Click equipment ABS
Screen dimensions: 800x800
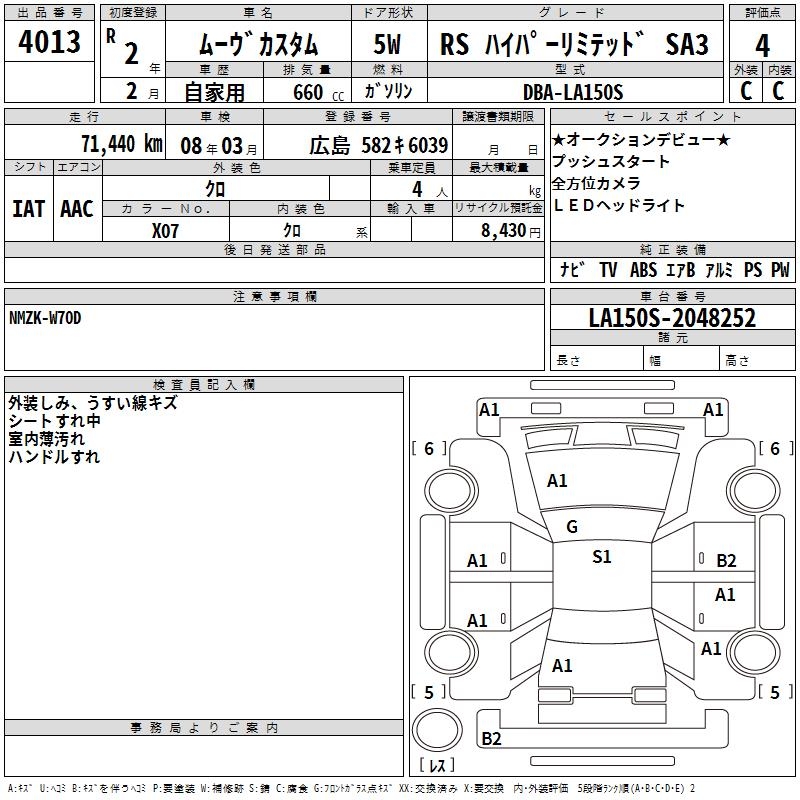coord(643,269)
